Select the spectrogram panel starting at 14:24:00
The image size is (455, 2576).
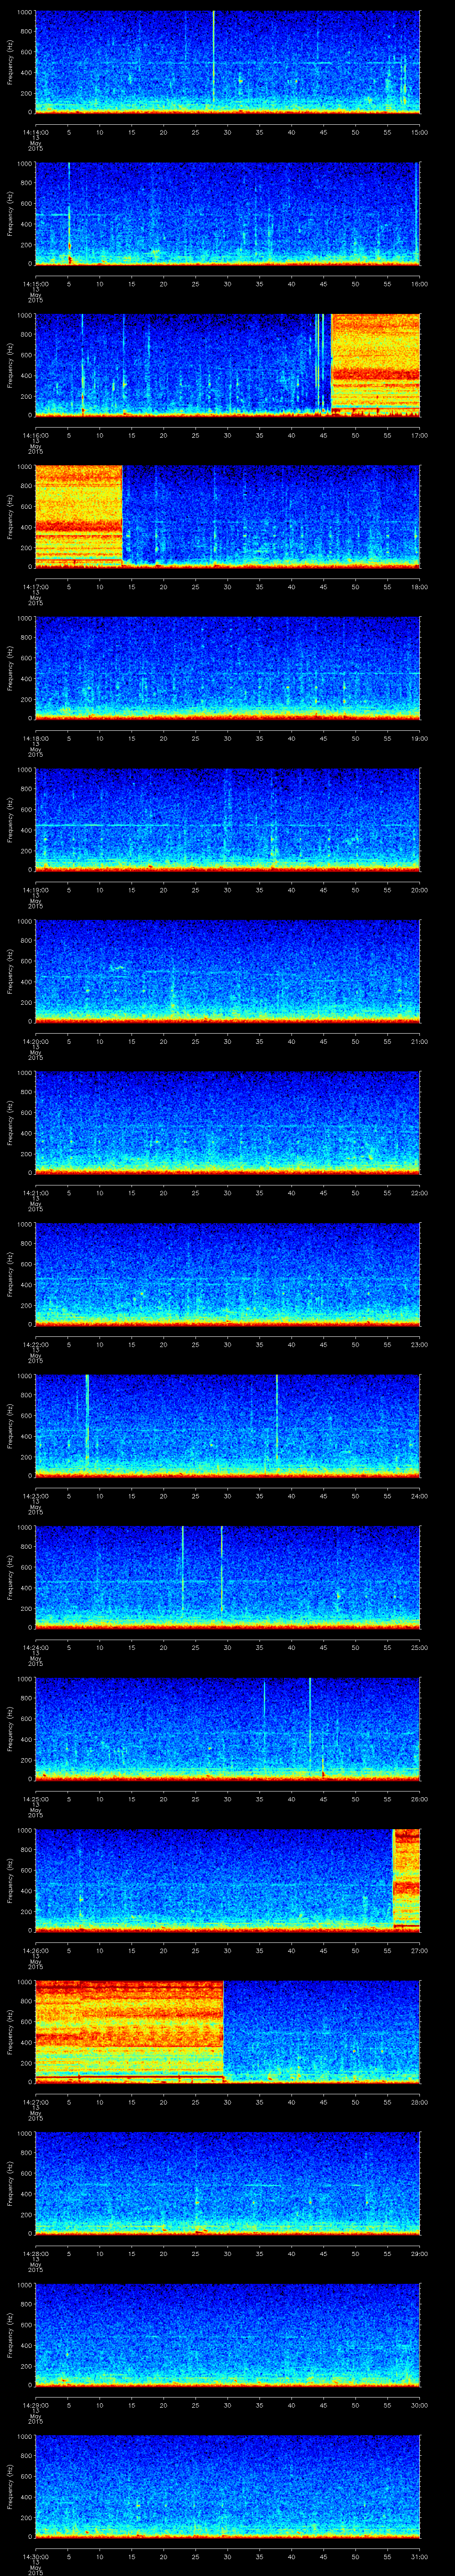[x=228, y=1577]
